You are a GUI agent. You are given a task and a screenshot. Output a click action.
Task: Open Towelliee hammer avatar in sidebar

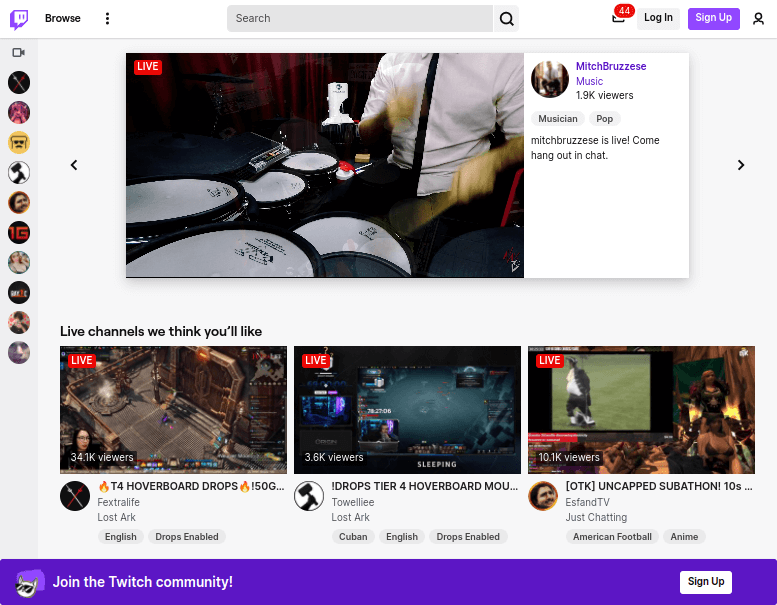pyautogui.click(x=19, y=172)
